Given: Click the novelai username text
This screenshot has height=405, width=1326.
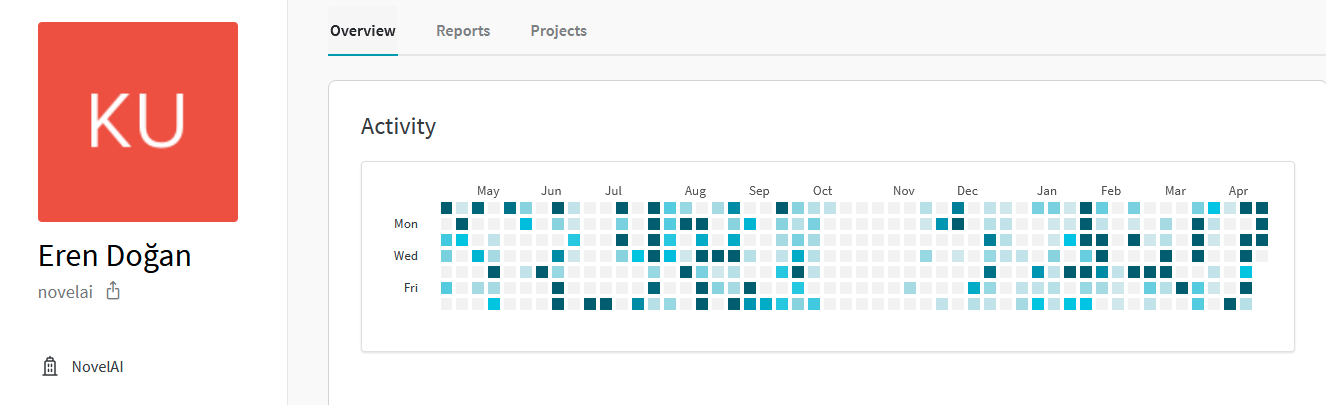Looking at the screenshot, I should click(65, 292).
